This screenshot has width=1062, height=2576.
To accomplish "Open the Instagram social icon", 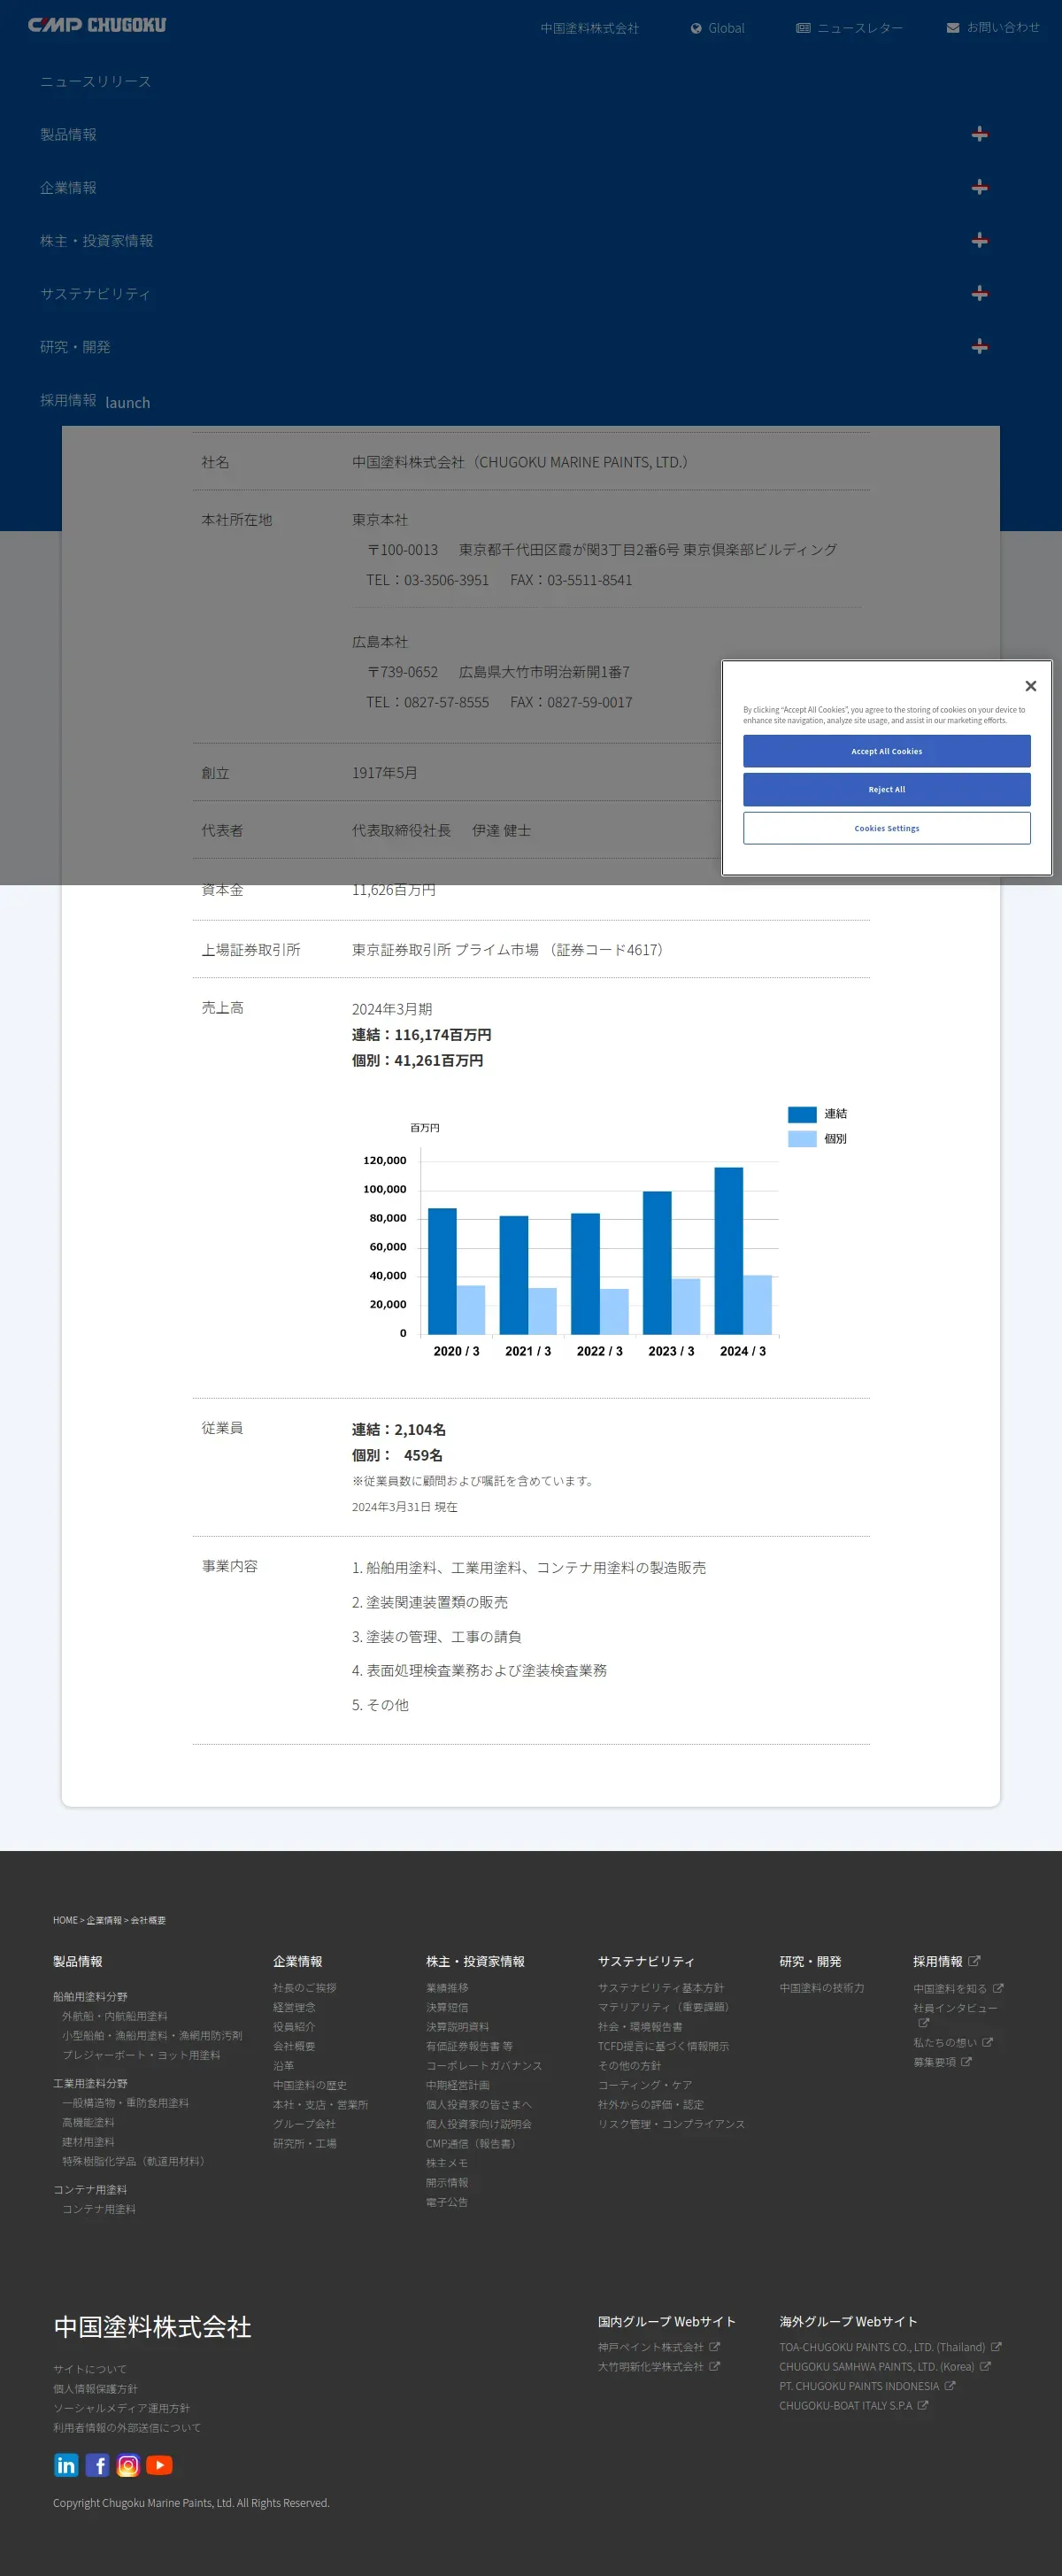I will click(x=128, y=2465).
